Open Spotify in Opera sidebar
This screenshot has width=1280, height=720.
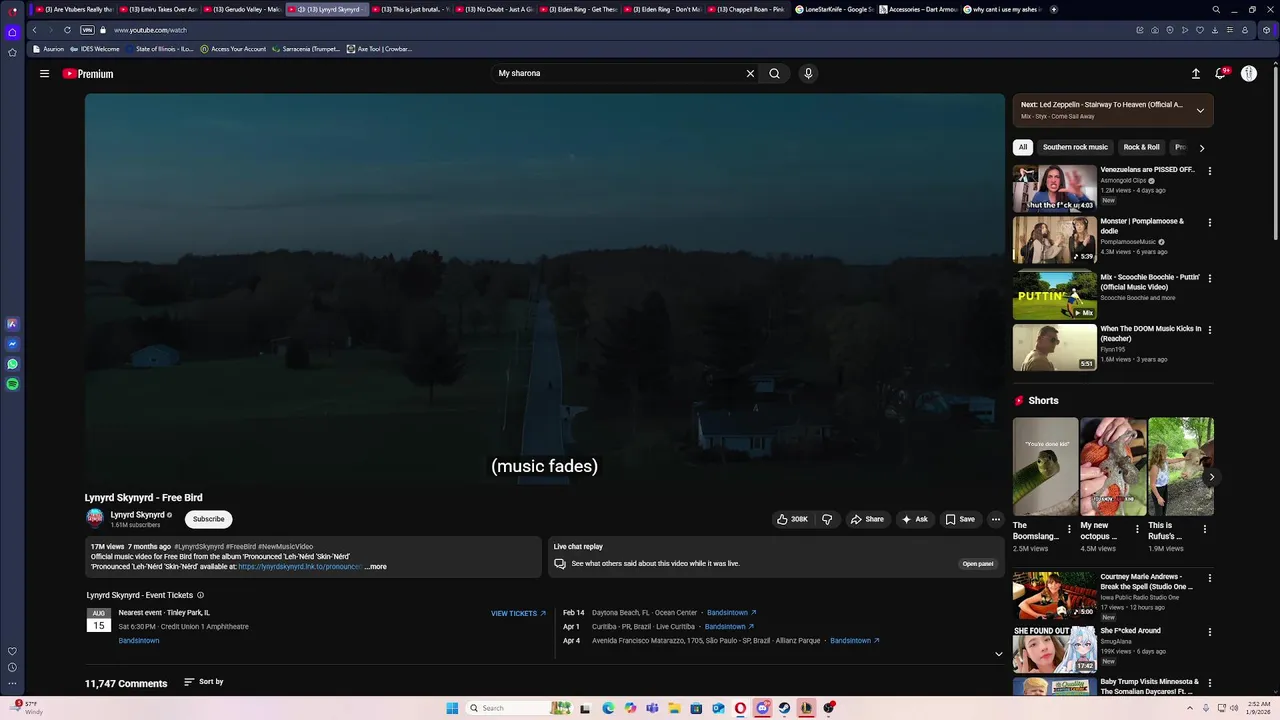(x=12, y=384)
